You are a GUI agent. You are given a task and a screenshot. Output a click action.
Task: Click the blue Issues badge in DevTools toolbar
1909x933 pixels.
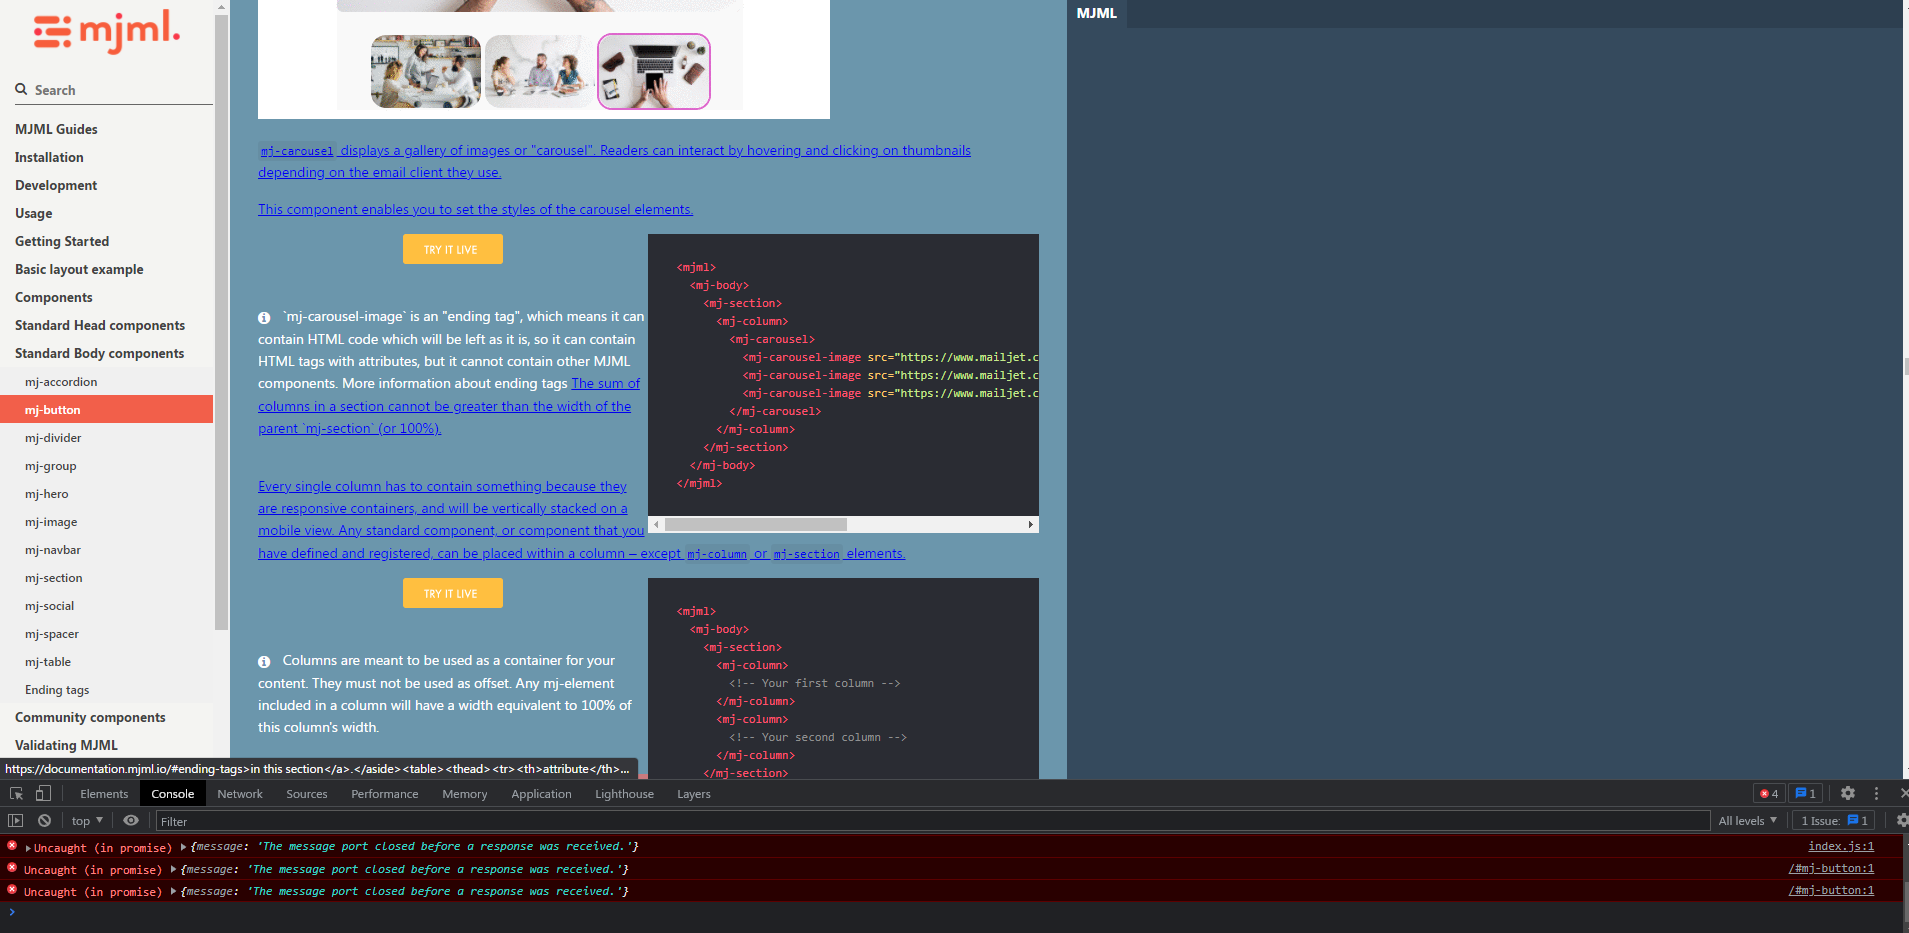[x=1804, y=793]
